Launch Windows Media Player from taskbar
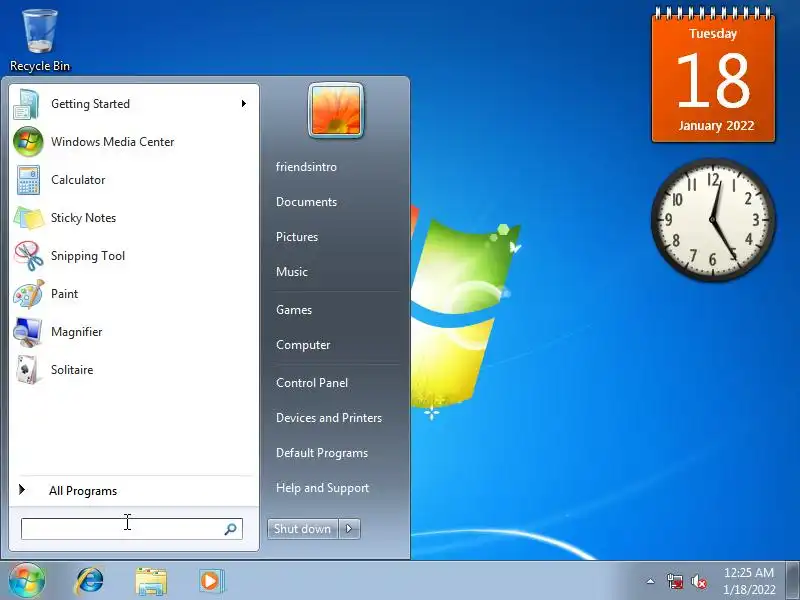 (211, 581)
